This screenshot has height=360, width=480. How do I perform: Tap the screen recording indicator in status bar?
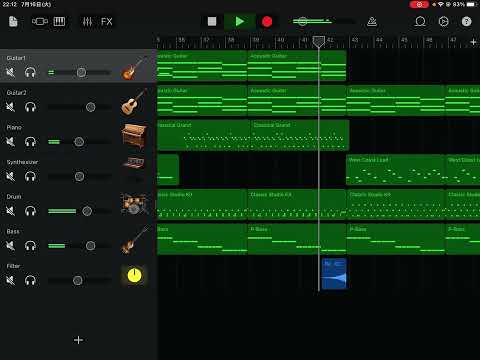point(419,4)
